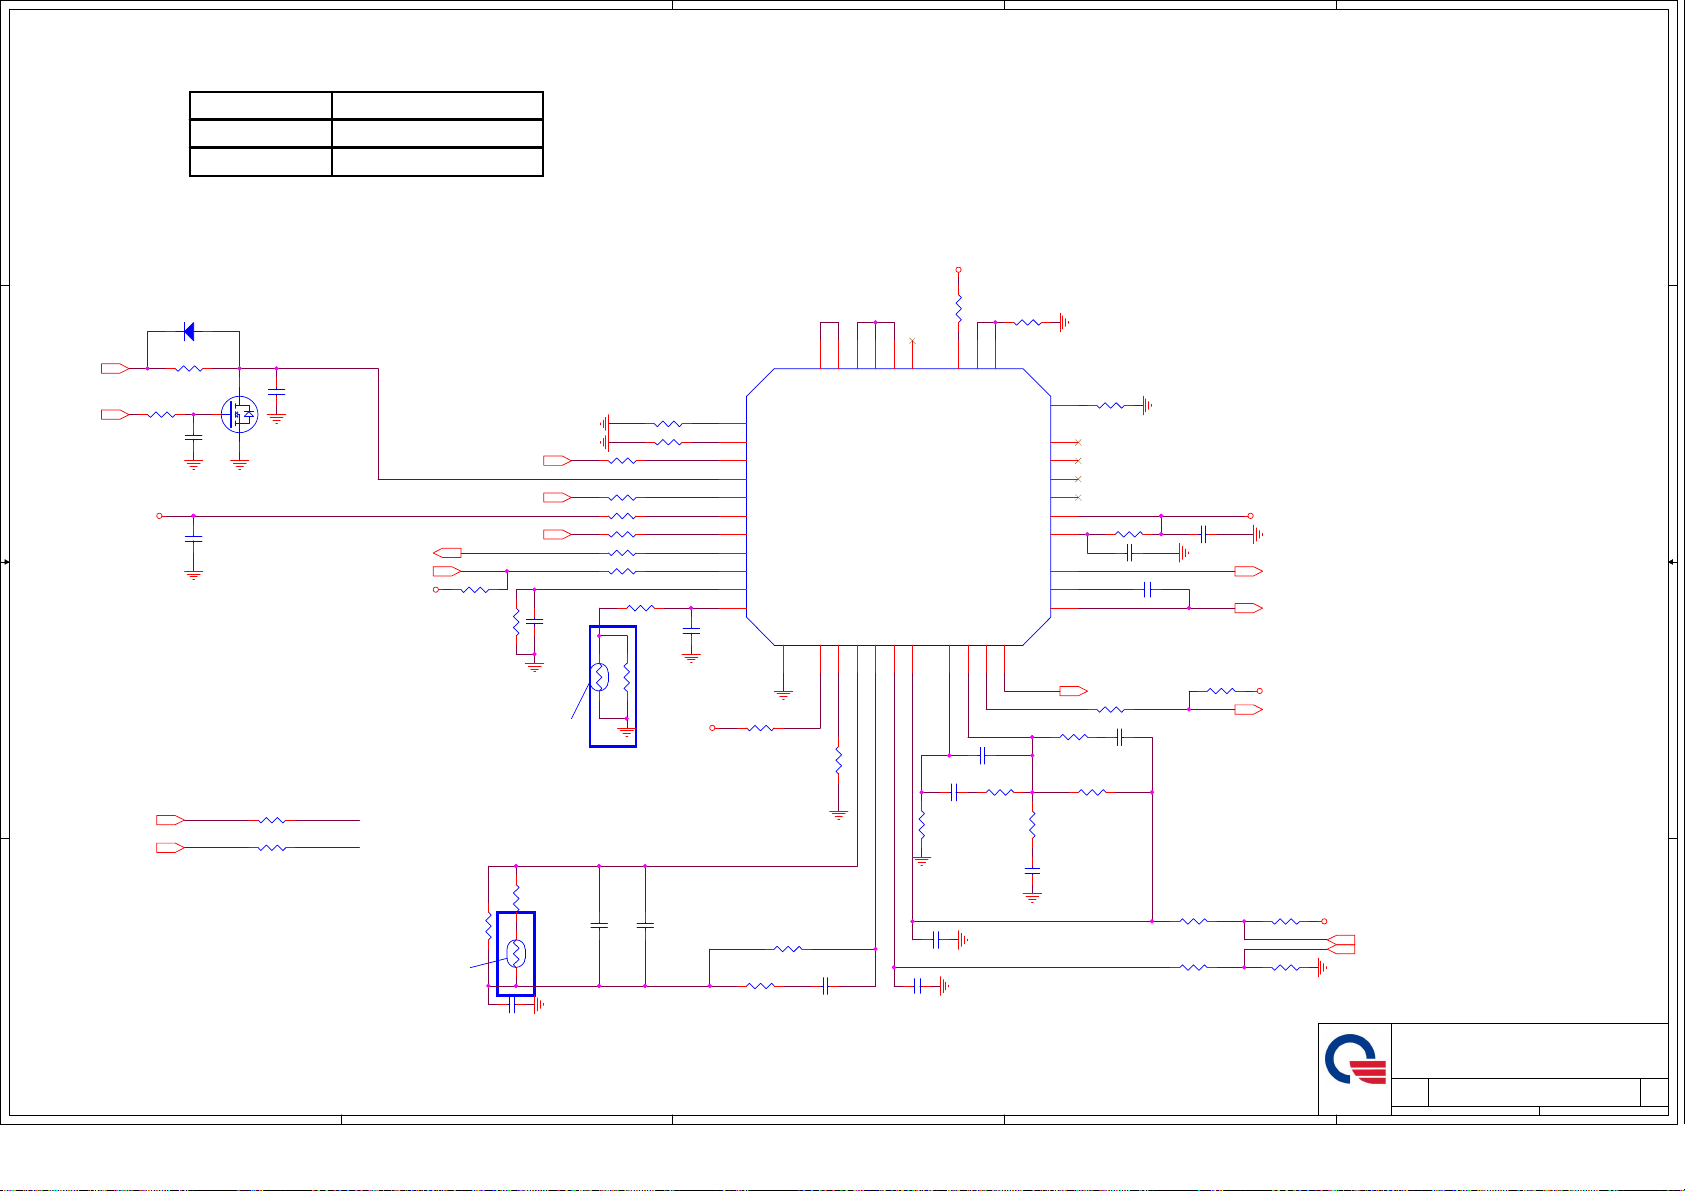
Task: Select the stacked double port connector symbol
Action: [x=1342, y=944]
